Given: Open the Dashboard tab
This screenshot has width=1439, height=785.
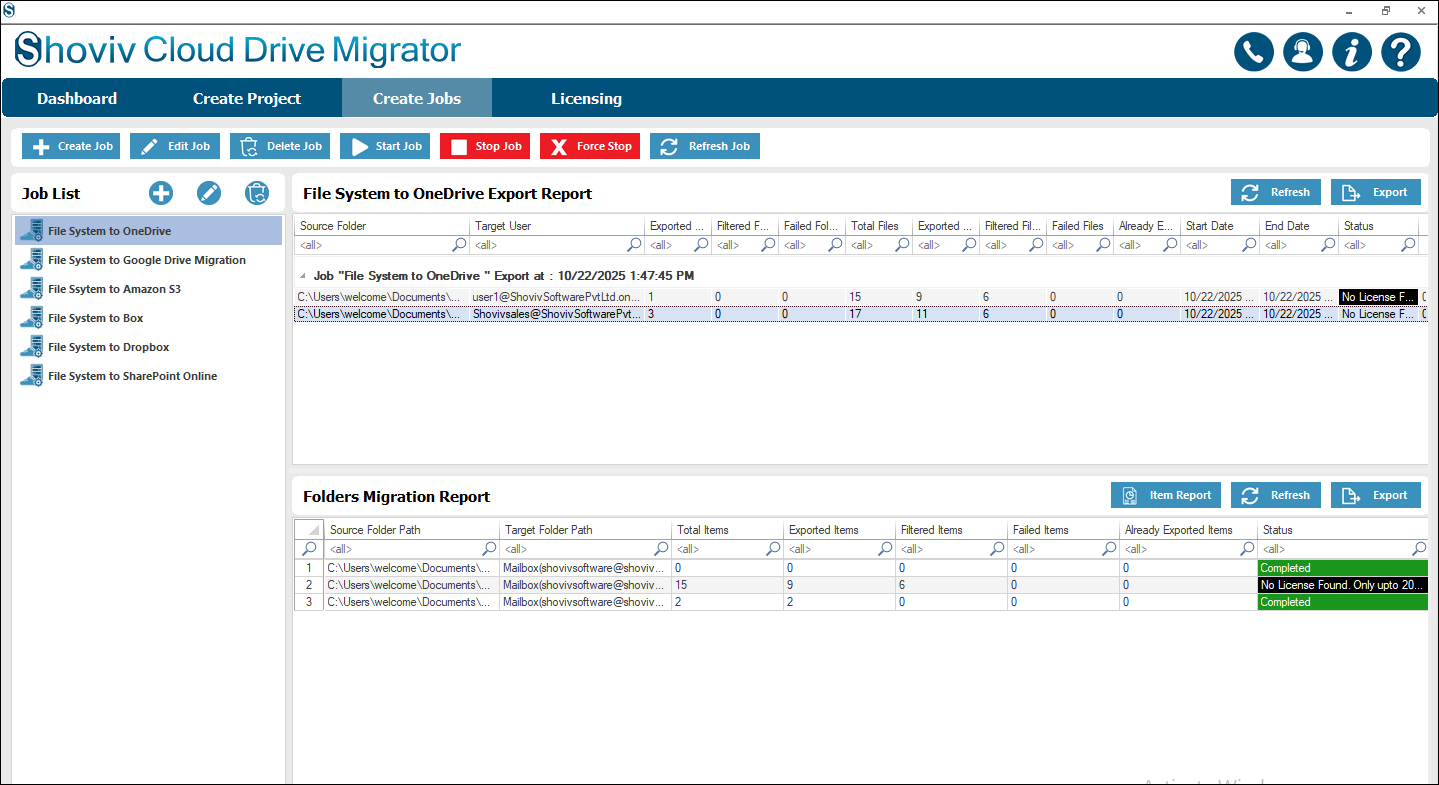Looking at the screenshot, I should [x=77, y=98].
